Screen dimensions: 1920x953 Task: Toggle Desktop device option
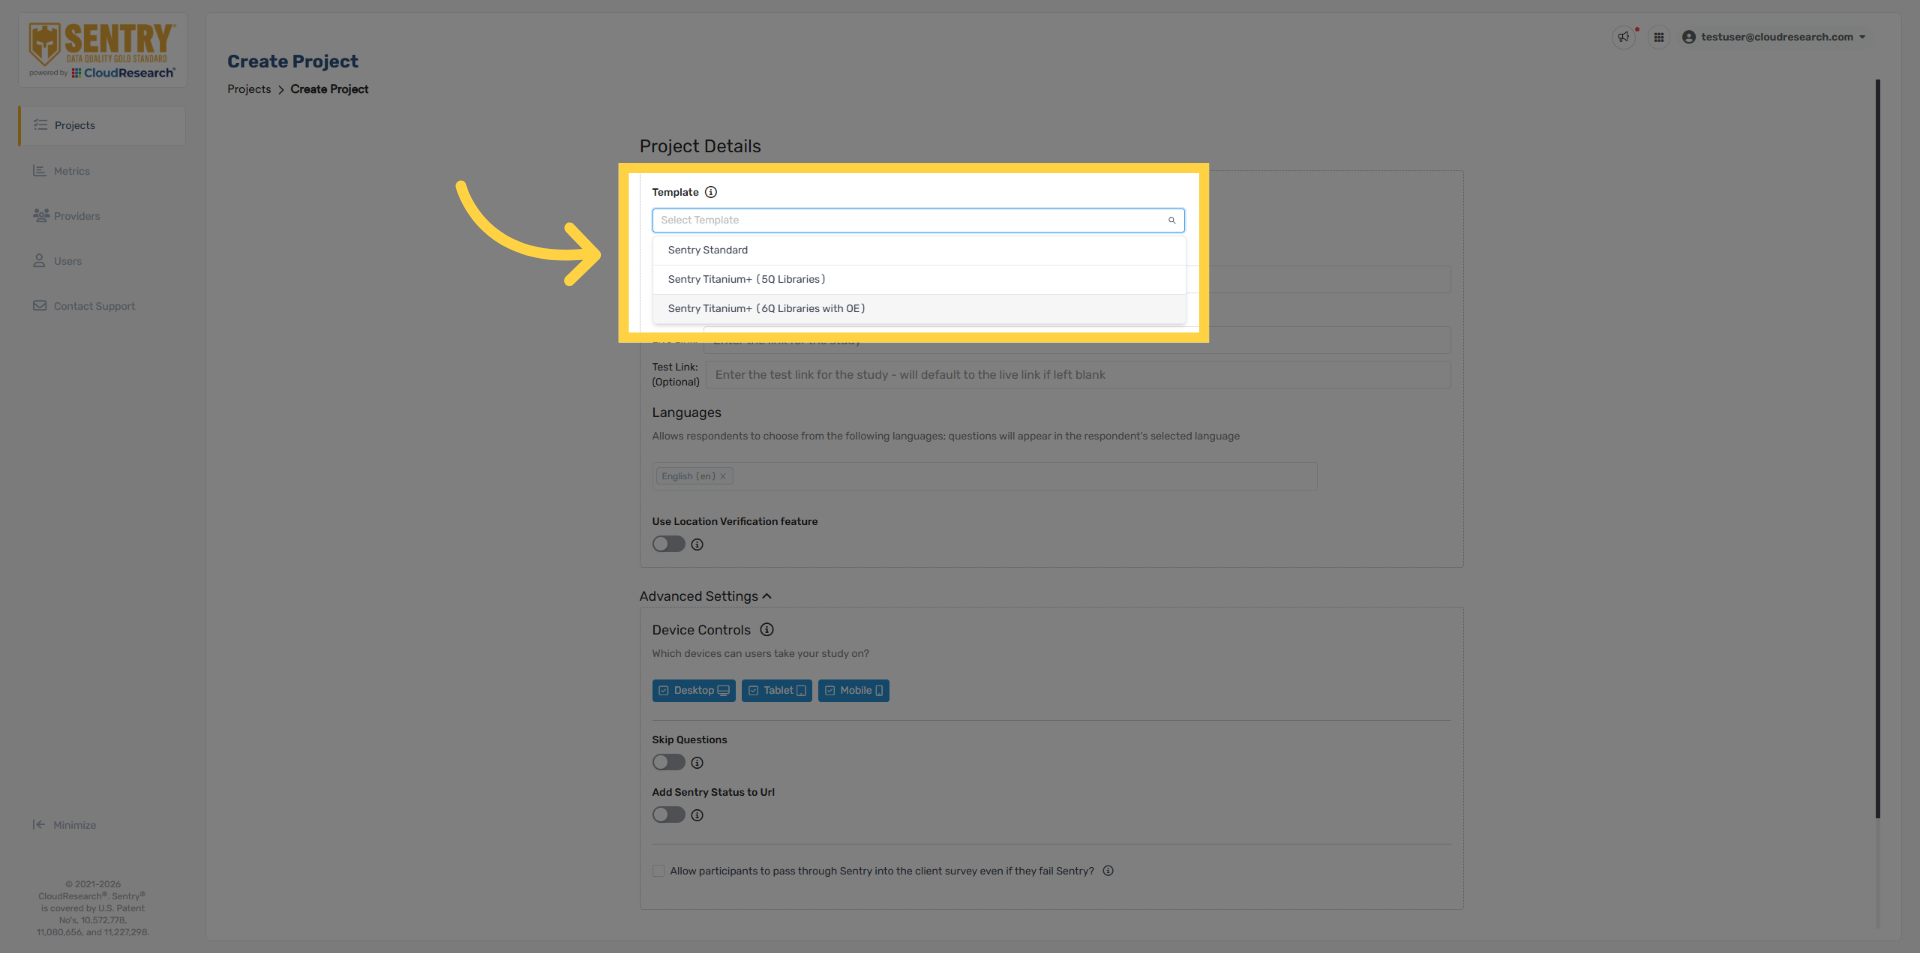694,691
